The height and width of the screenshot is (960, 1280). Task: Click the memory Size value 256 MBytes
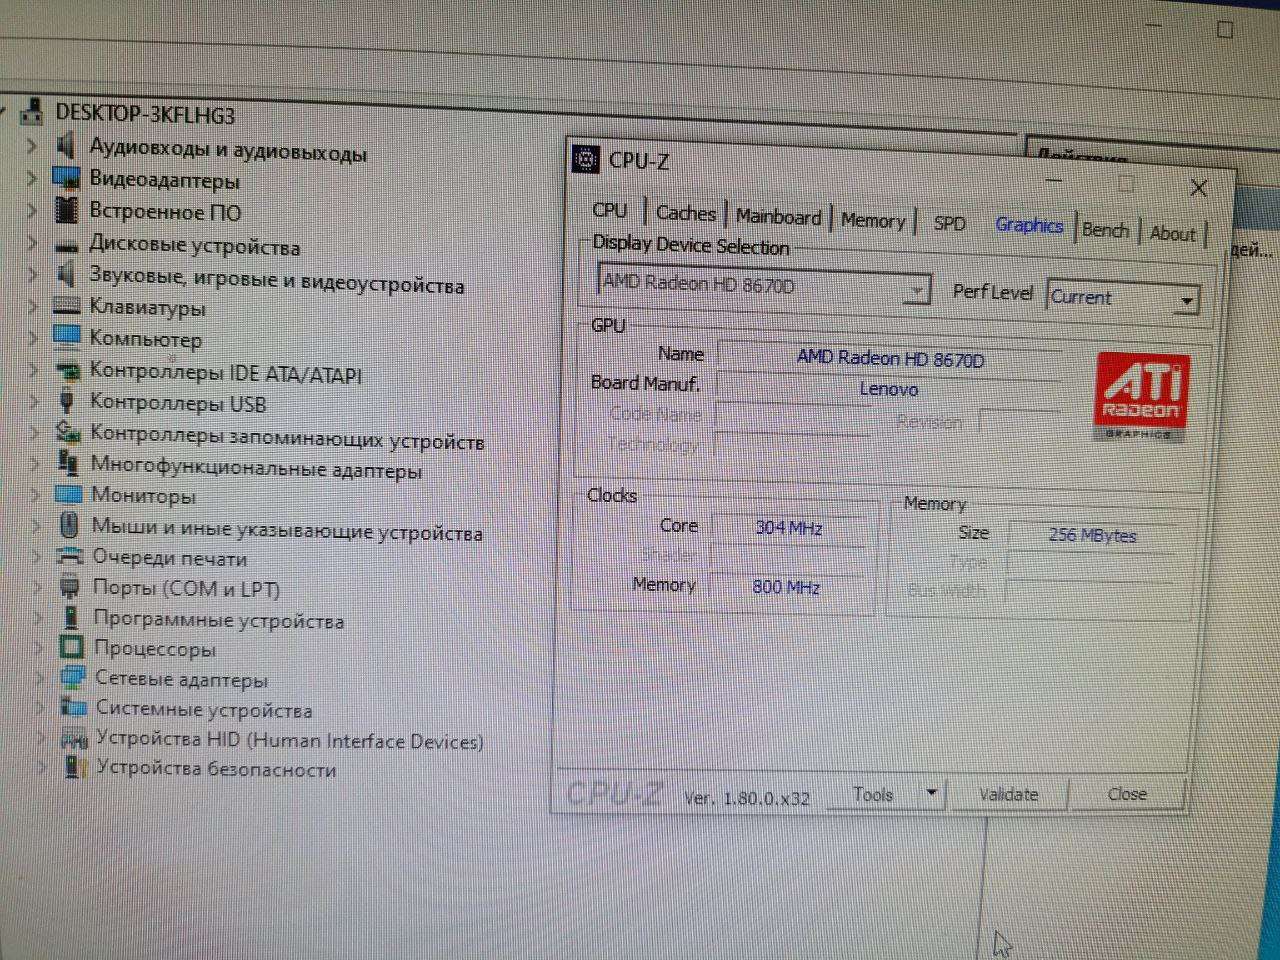tap(1092, 535)
